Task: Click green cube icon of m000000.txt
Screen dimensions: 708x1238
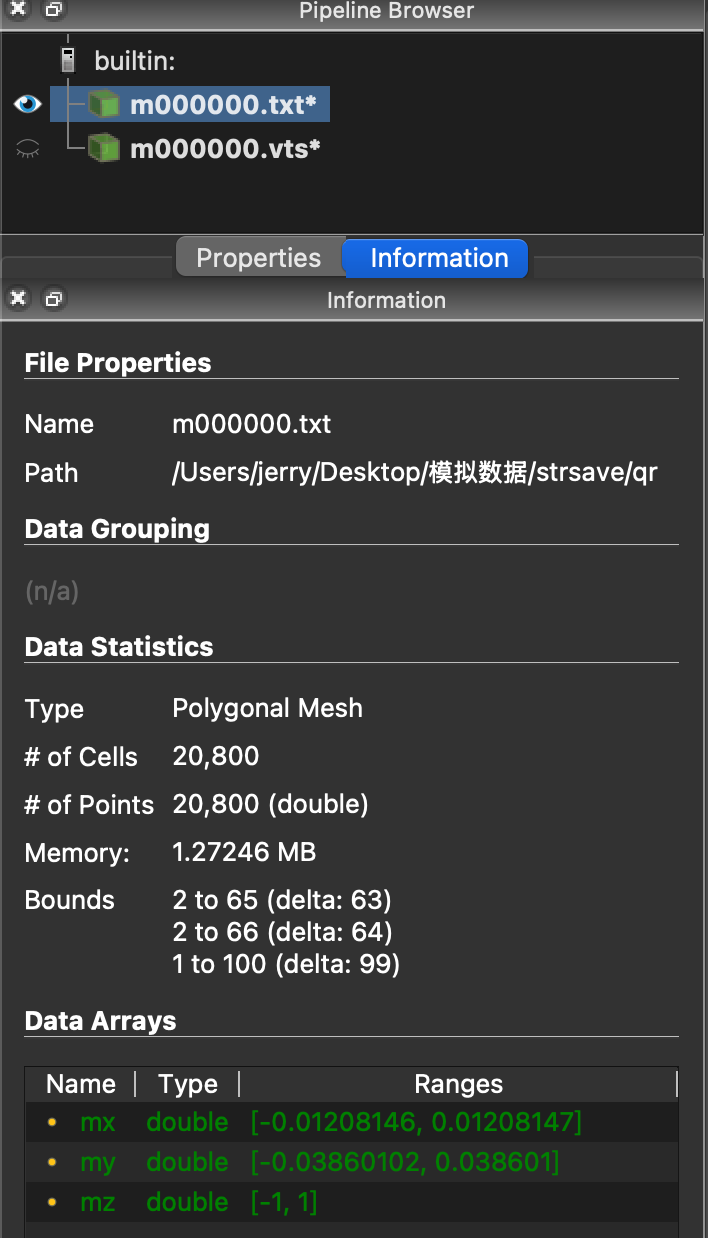Action: click(x=104, y=104)
